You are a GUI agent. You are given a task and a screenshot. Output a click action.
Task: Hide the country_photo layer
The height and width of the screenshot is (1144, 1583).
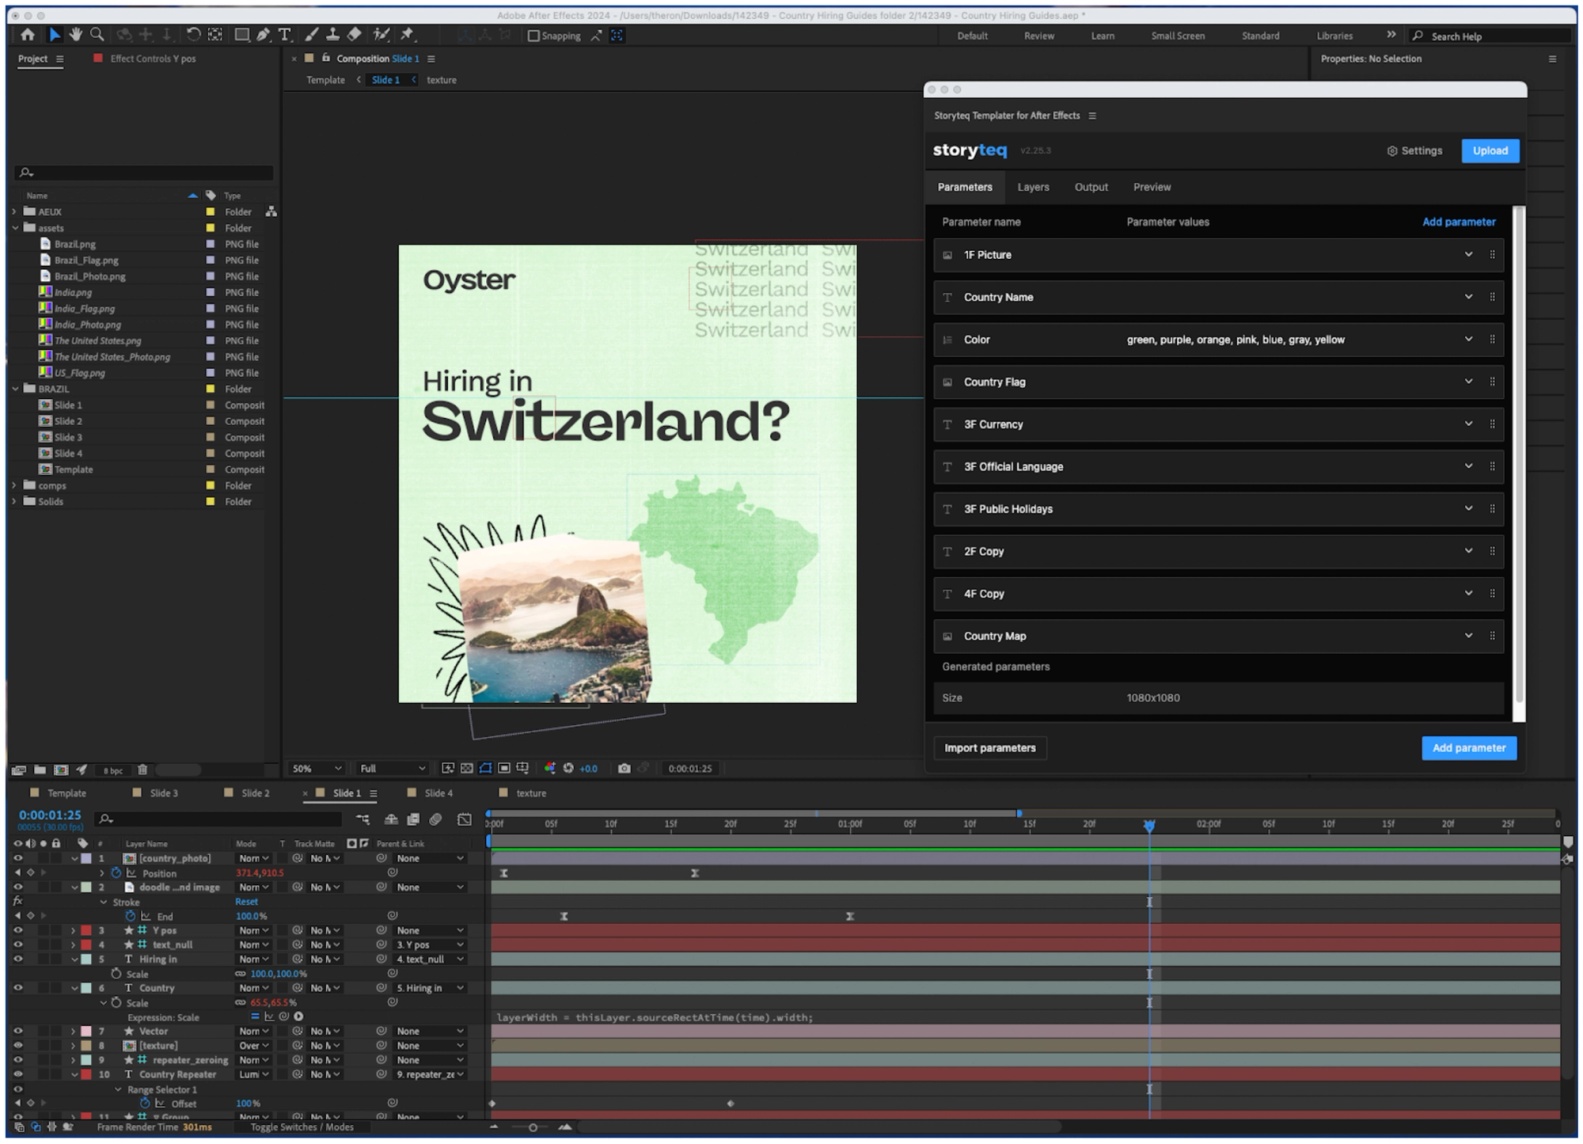tap(17, 859)
